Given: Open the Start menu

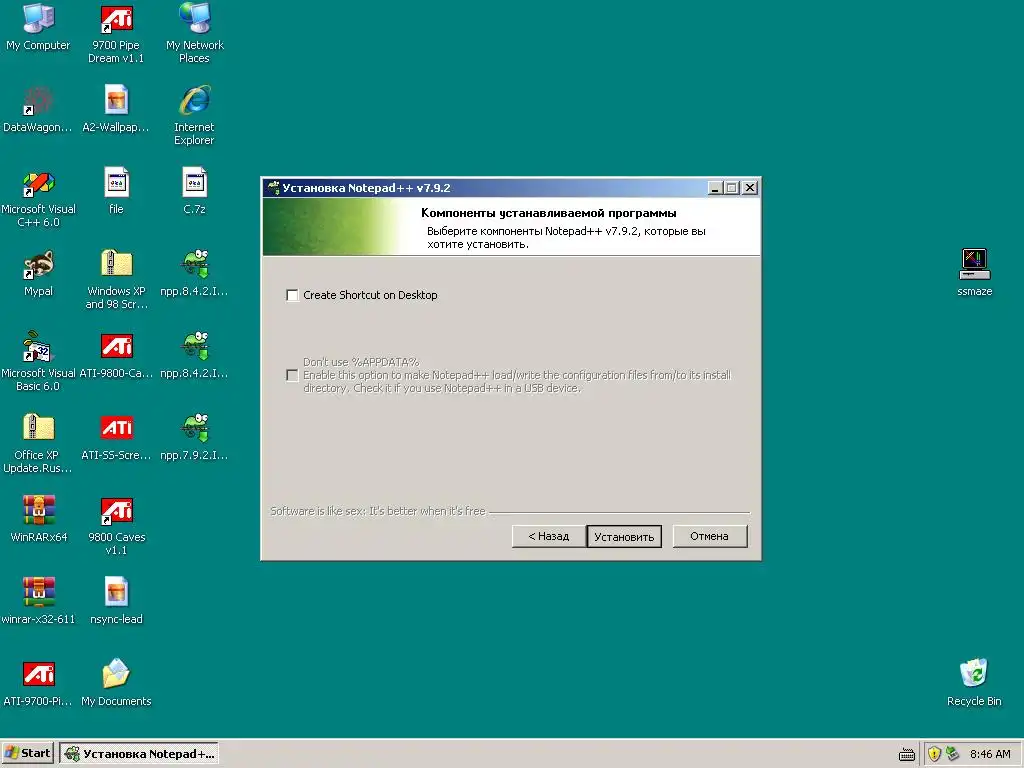Looking at the screenshot, I should pos(28,753).
